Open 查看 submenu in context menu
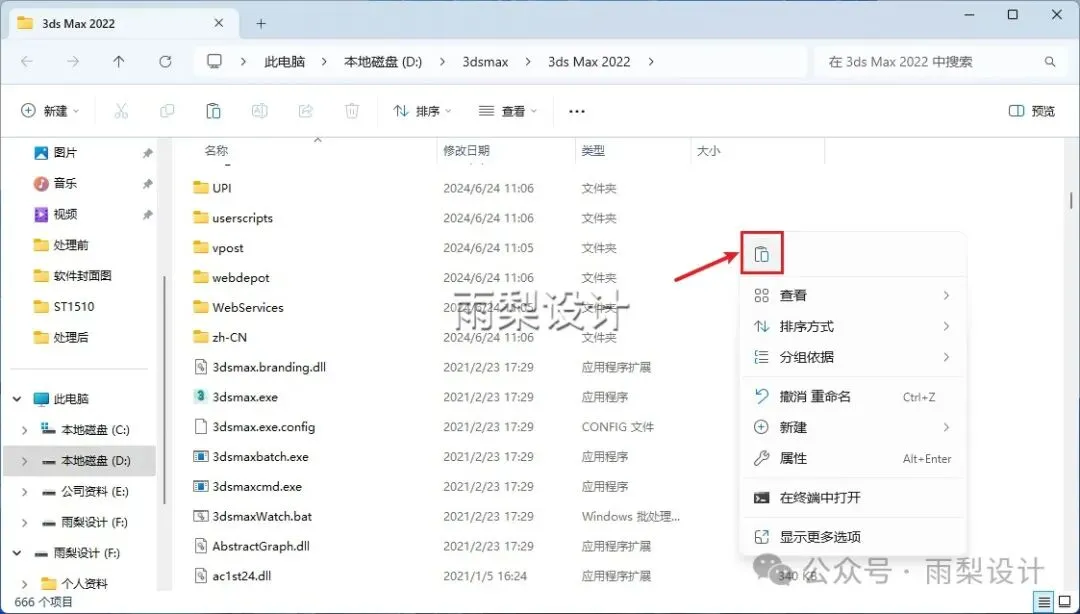1080x614 pixels. [852, 296]
